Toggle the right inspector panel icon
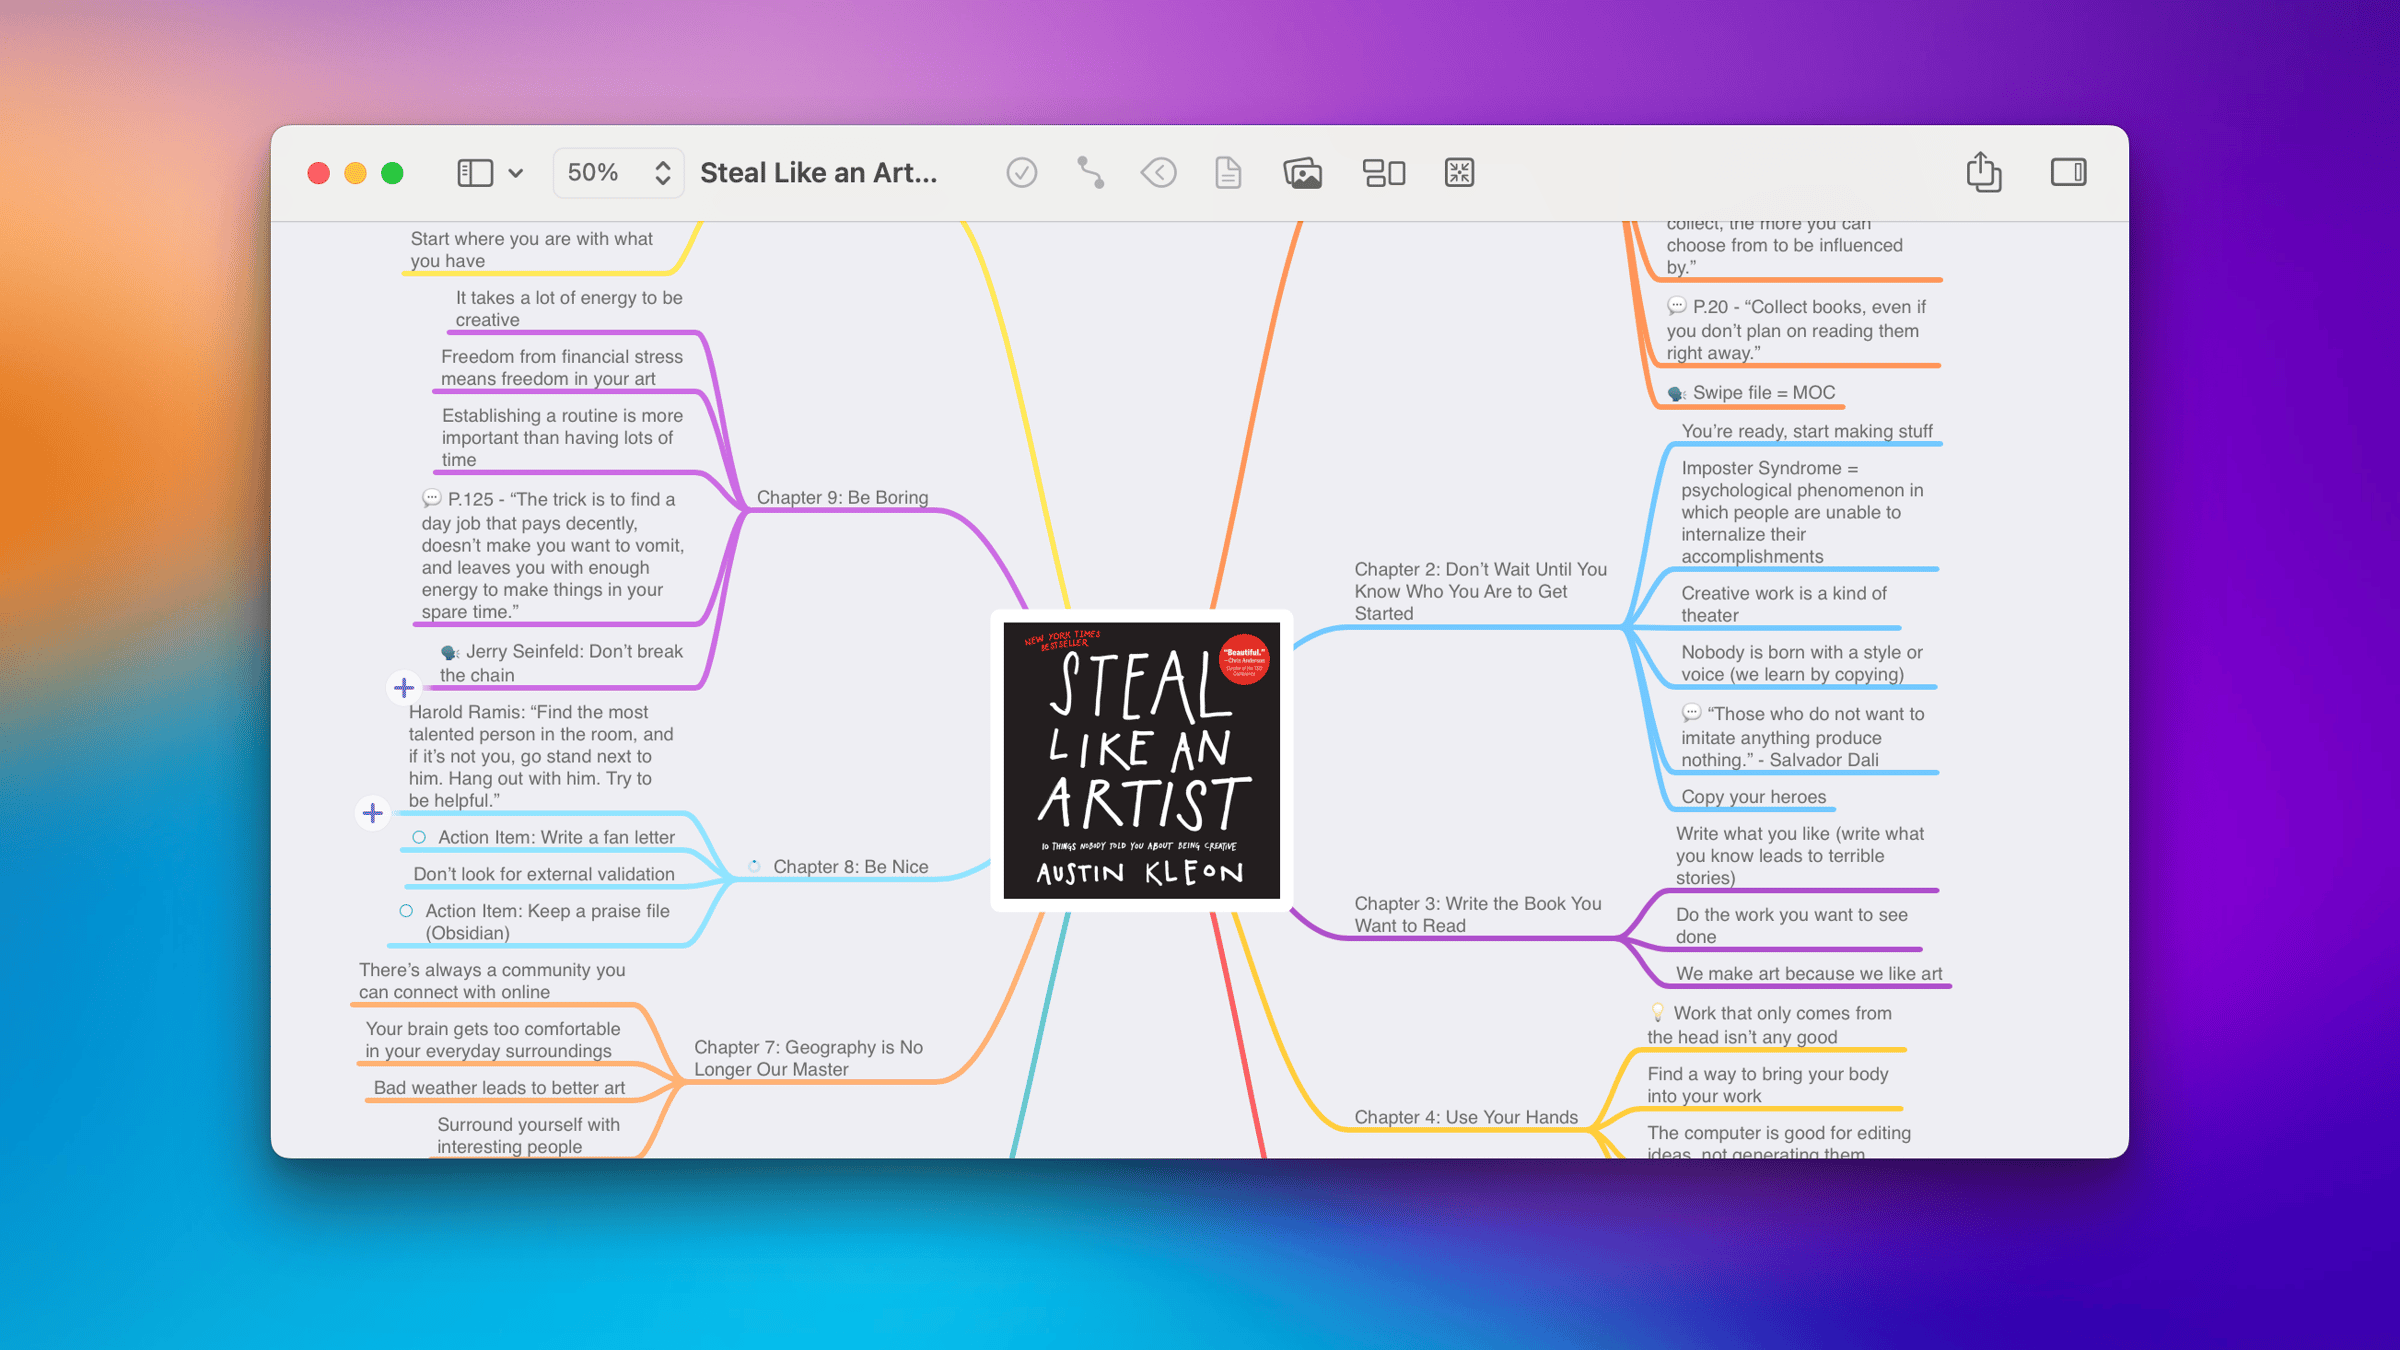This screenshot has height=1350, width=2400. (x=2068, y=173)
